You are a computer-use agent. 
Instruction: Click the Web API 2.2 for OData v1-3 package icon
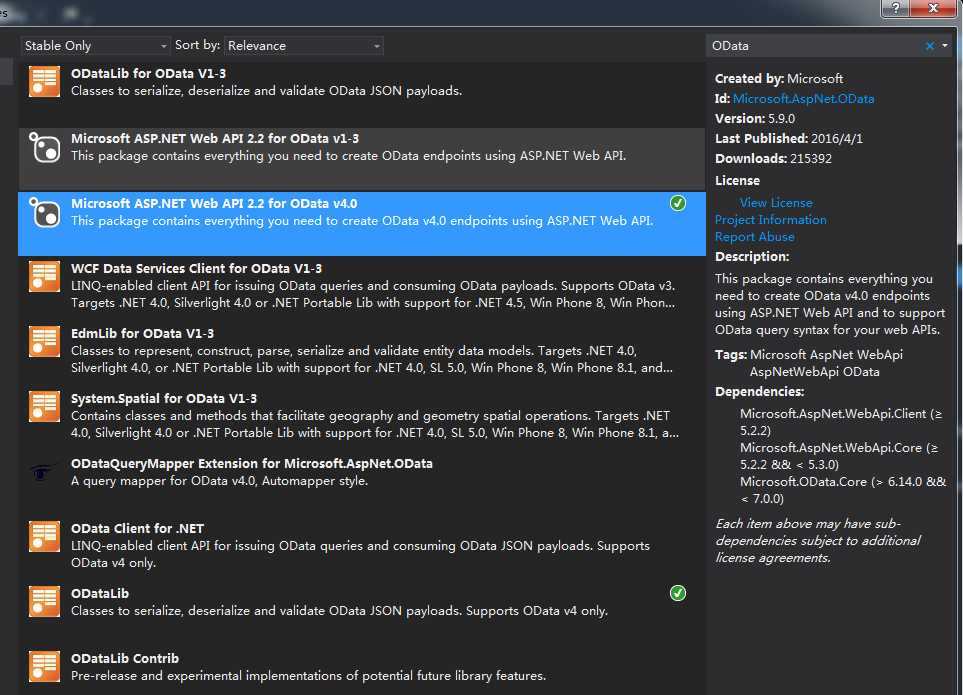click(44, 147)
